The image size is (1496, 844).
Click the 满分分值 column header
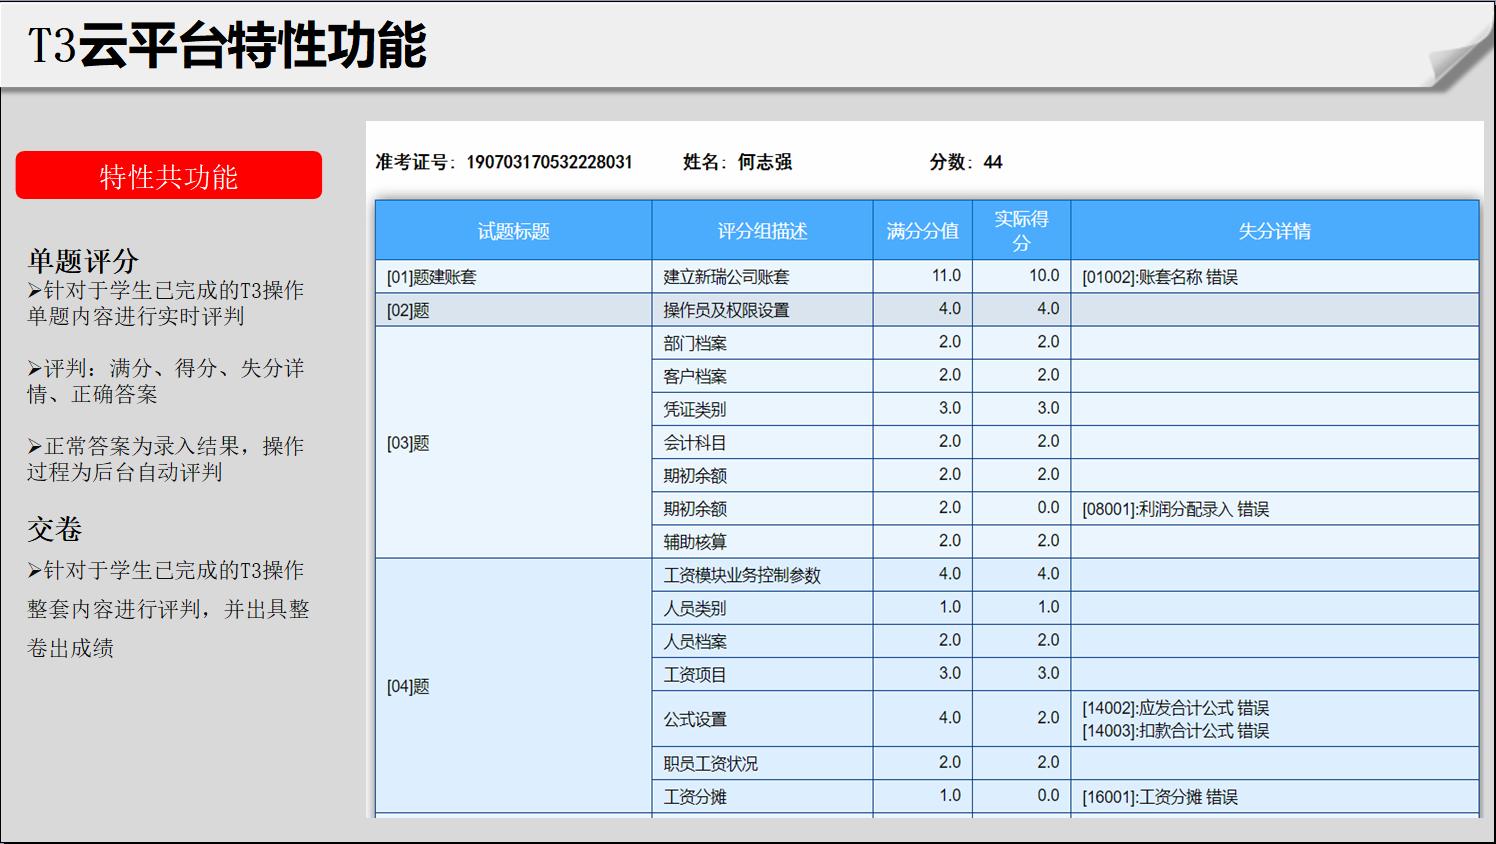(923, 230)
